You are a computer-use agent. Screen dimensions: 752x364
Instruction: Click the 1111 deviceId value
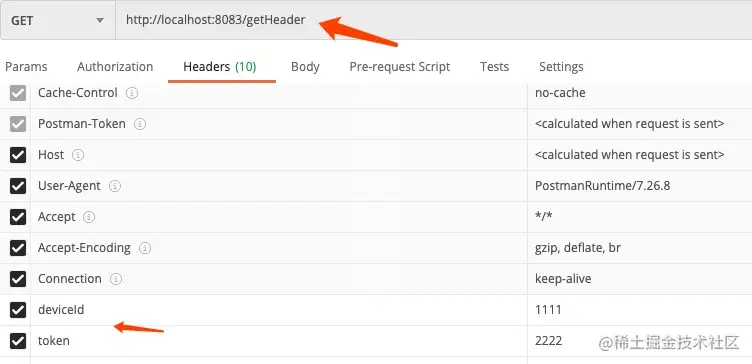coord(548,310)
